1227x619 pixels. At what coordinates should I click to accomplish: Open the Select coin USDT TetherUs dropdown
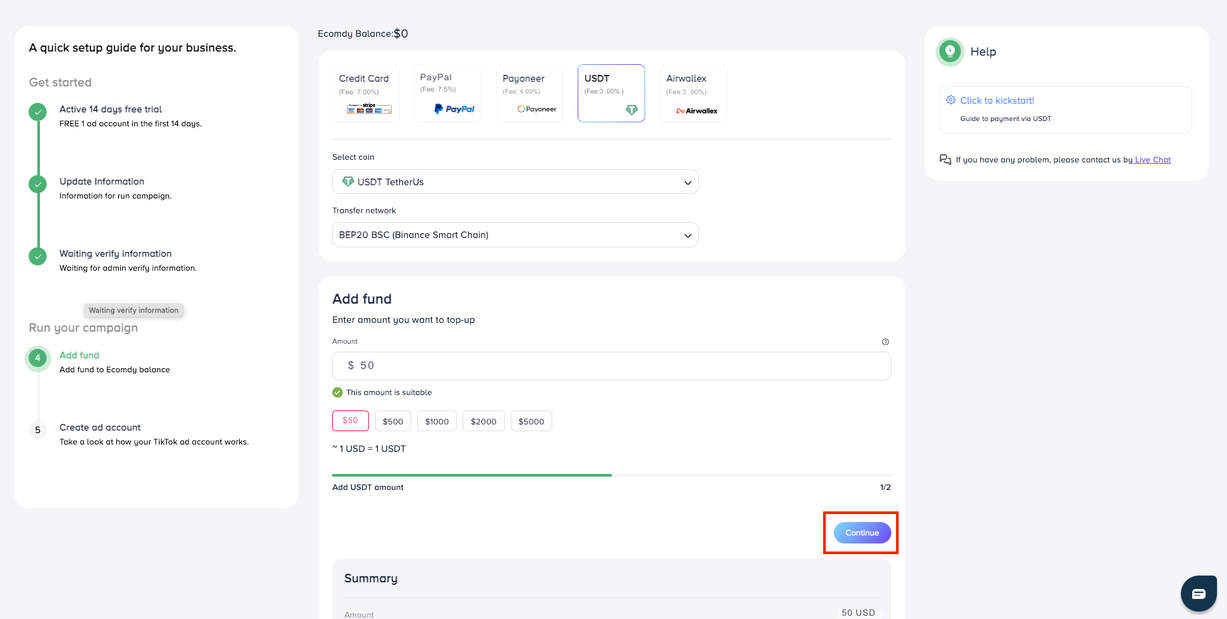click(515, 182)
